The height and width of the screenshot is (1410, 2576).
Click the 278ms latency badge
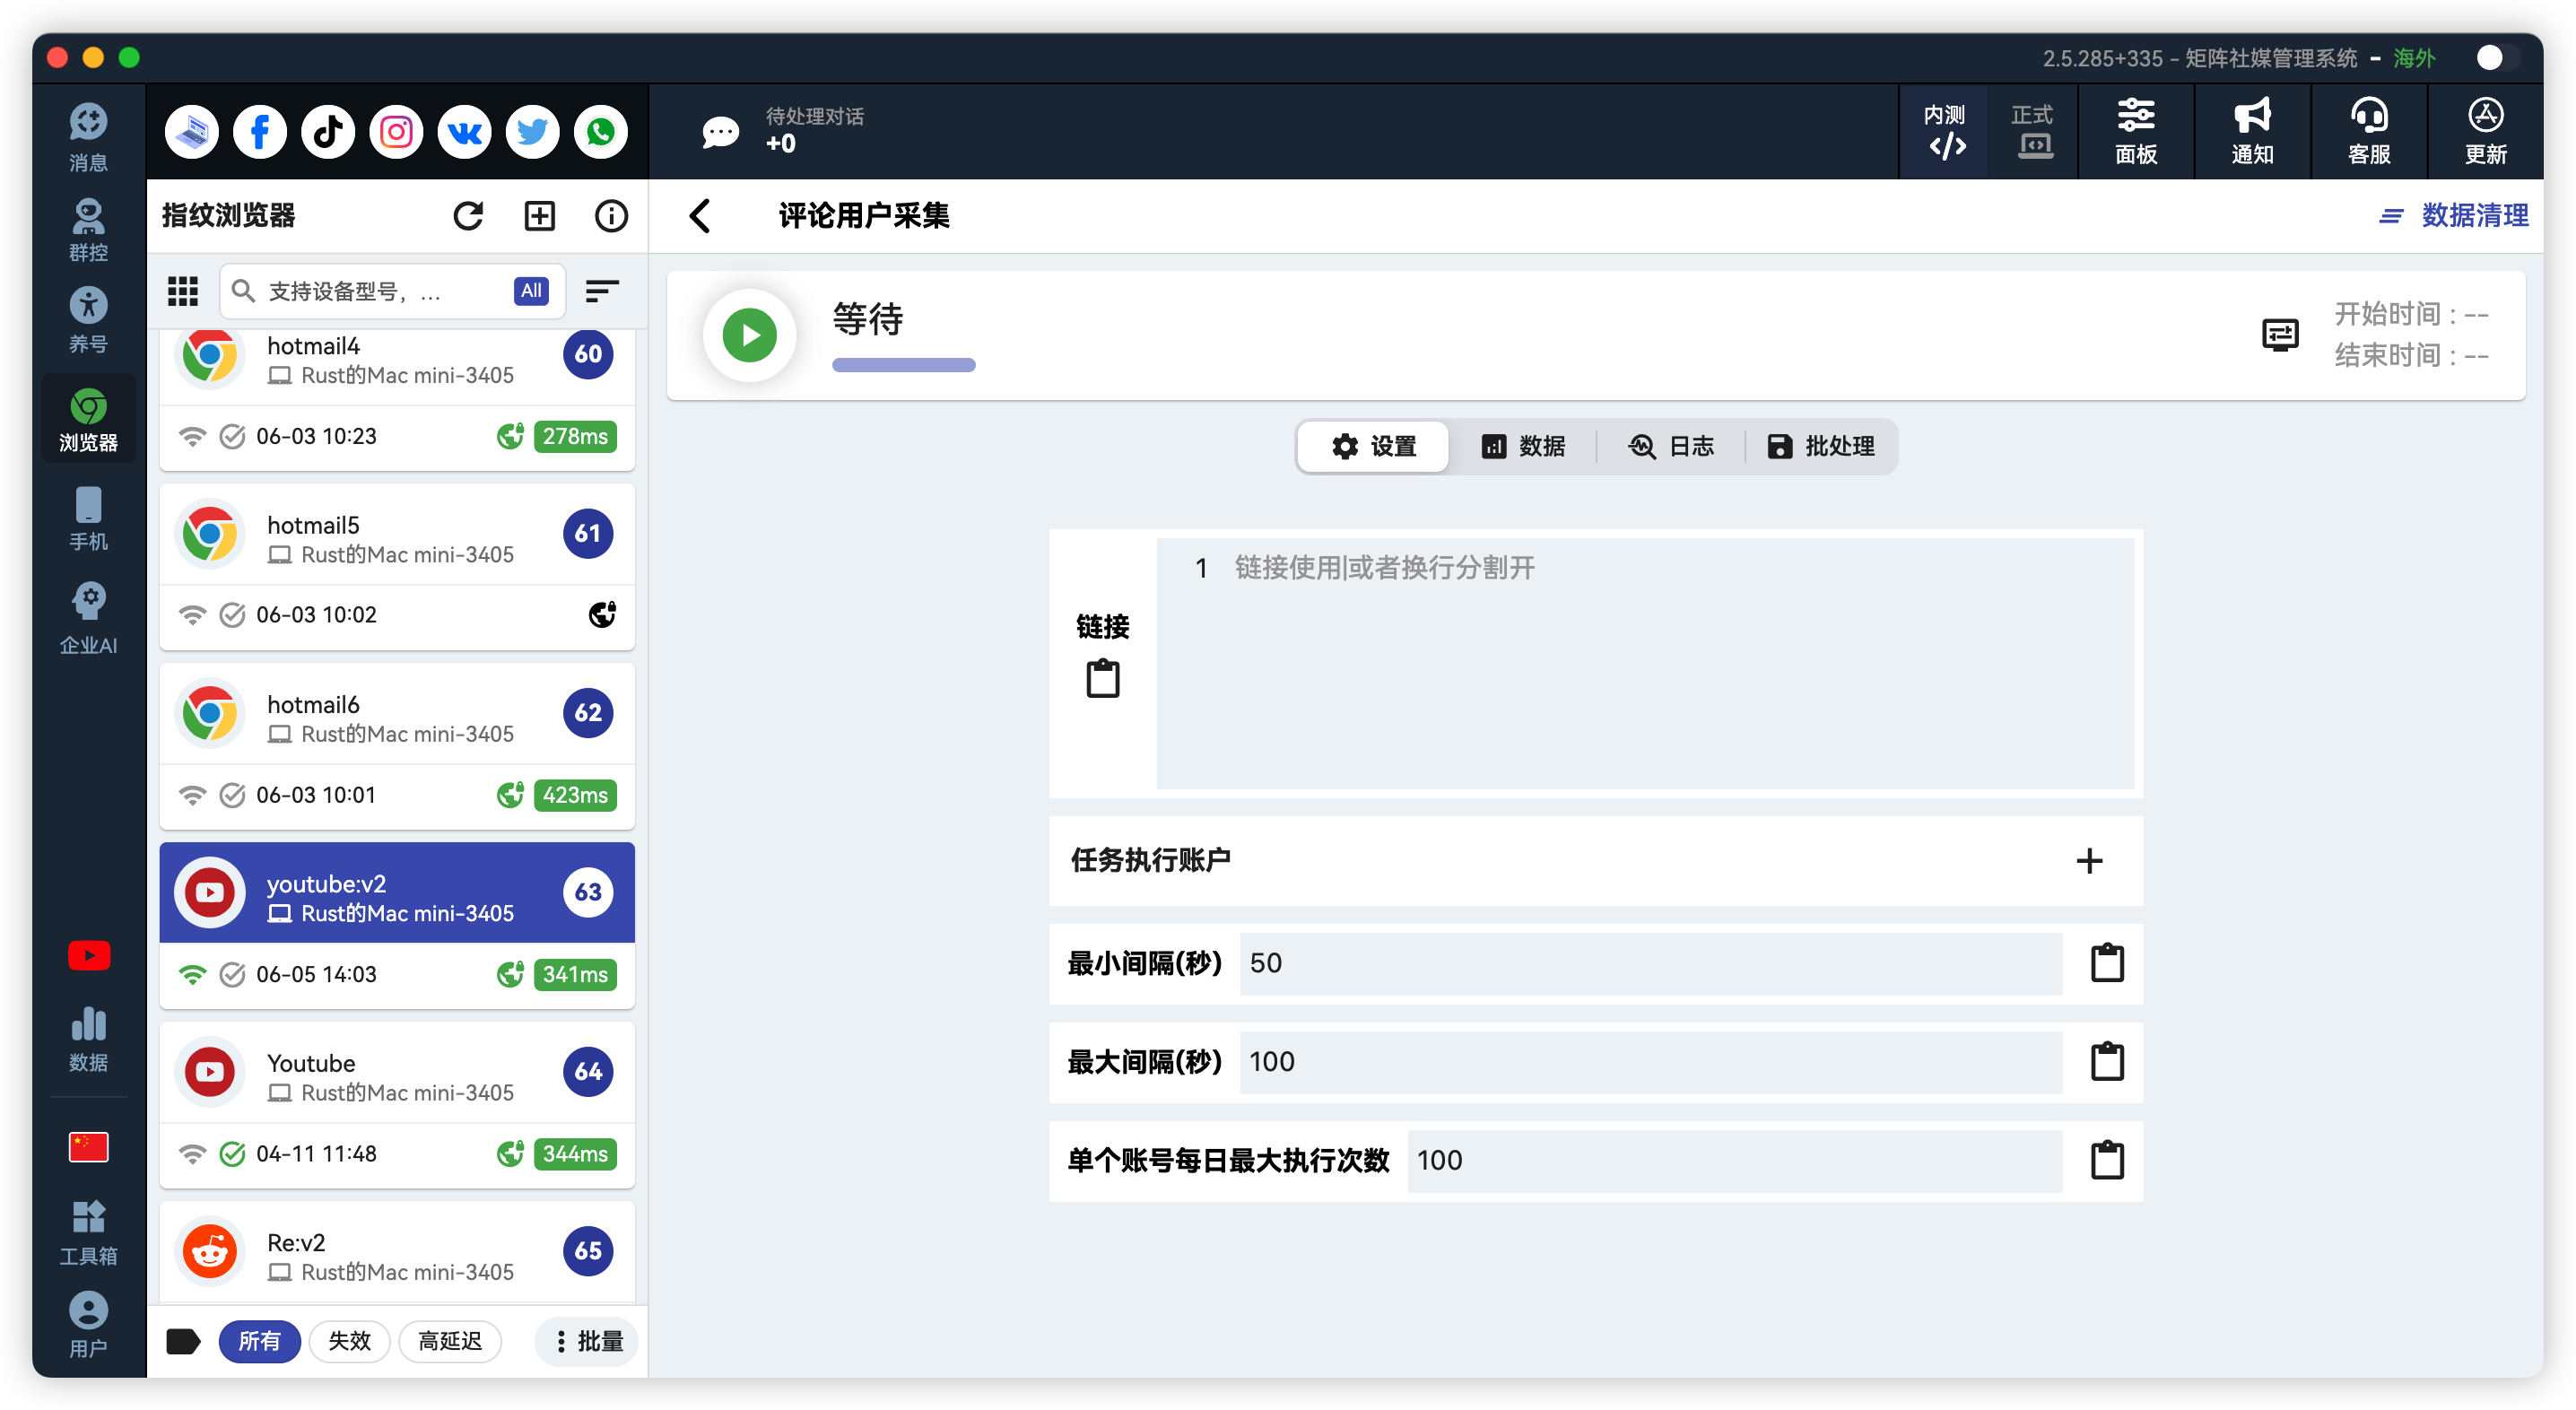[575, 436]
